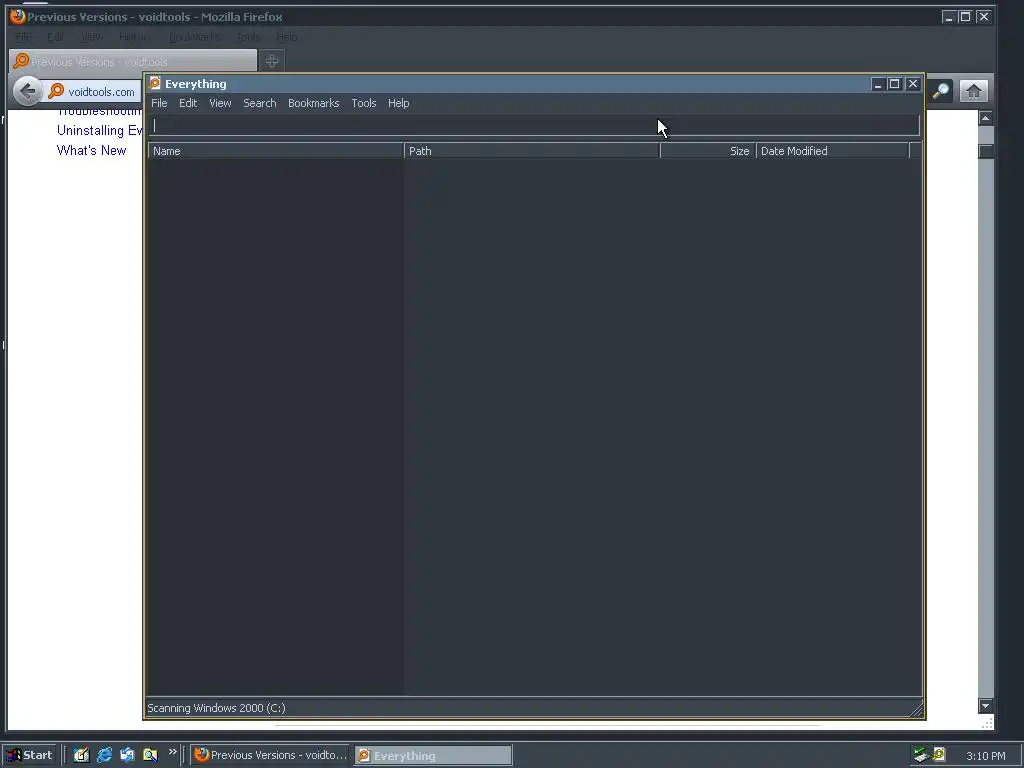Click Firefox page scrollbar down arrow
The width and height of the screenshot is (1024, 768).
(x=985, y=705)
